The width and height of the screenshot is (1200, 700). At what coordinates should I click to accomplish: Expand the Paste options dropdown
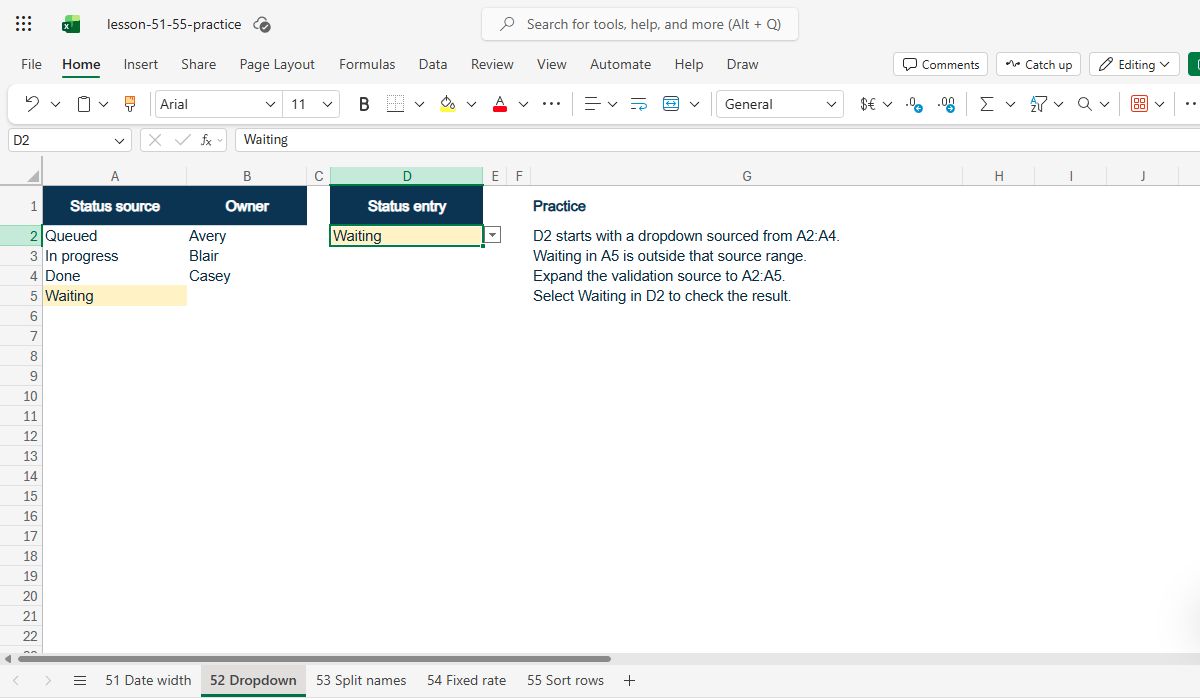[104, 104]
